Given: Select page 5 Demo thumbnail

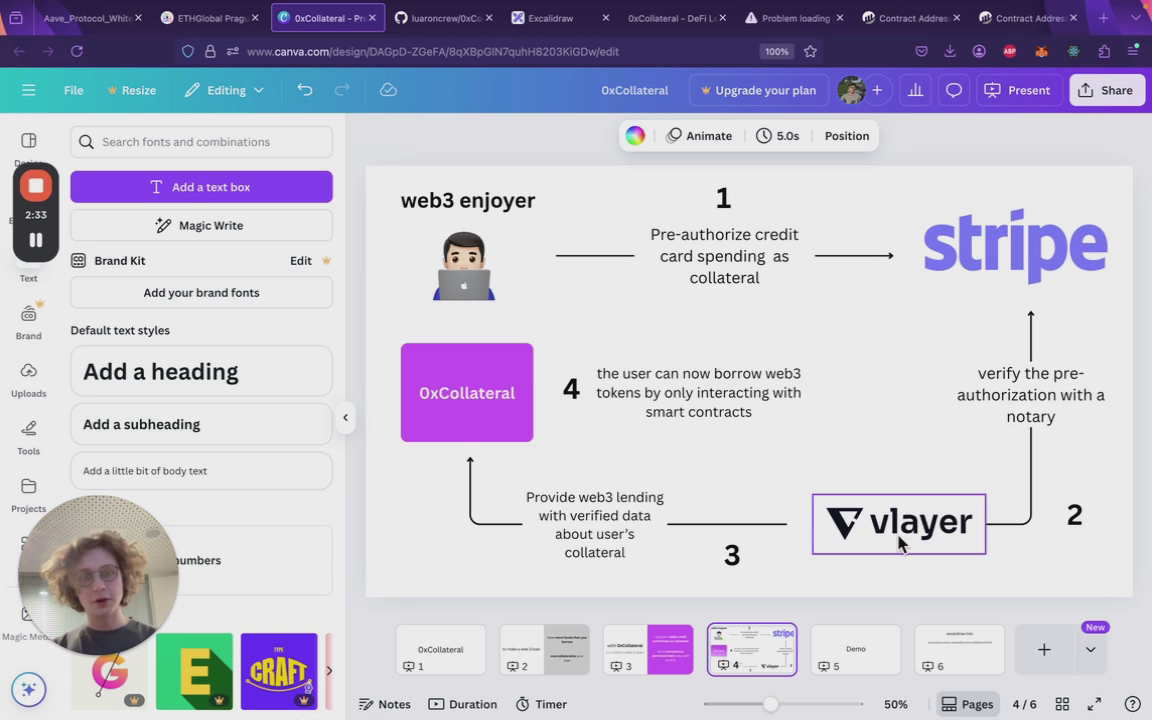Looking at the screenshot, I should pyautogui.click(x=856, y=649).
